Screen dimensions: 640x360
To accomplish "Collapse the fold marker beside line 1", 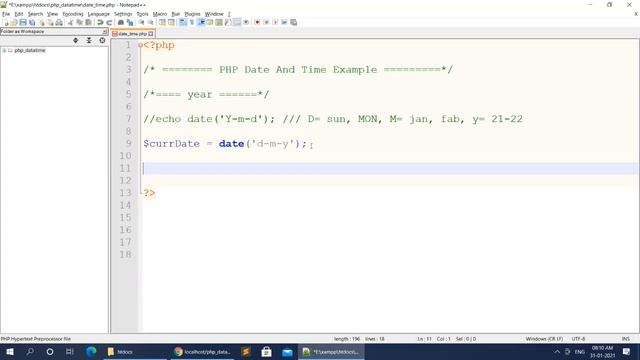I will [140, 45].
